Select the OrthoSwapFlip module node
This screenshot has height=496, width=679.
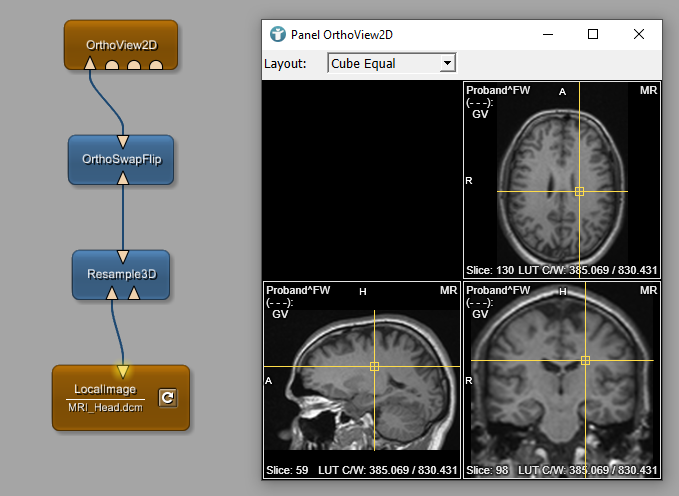click(121, 160)
